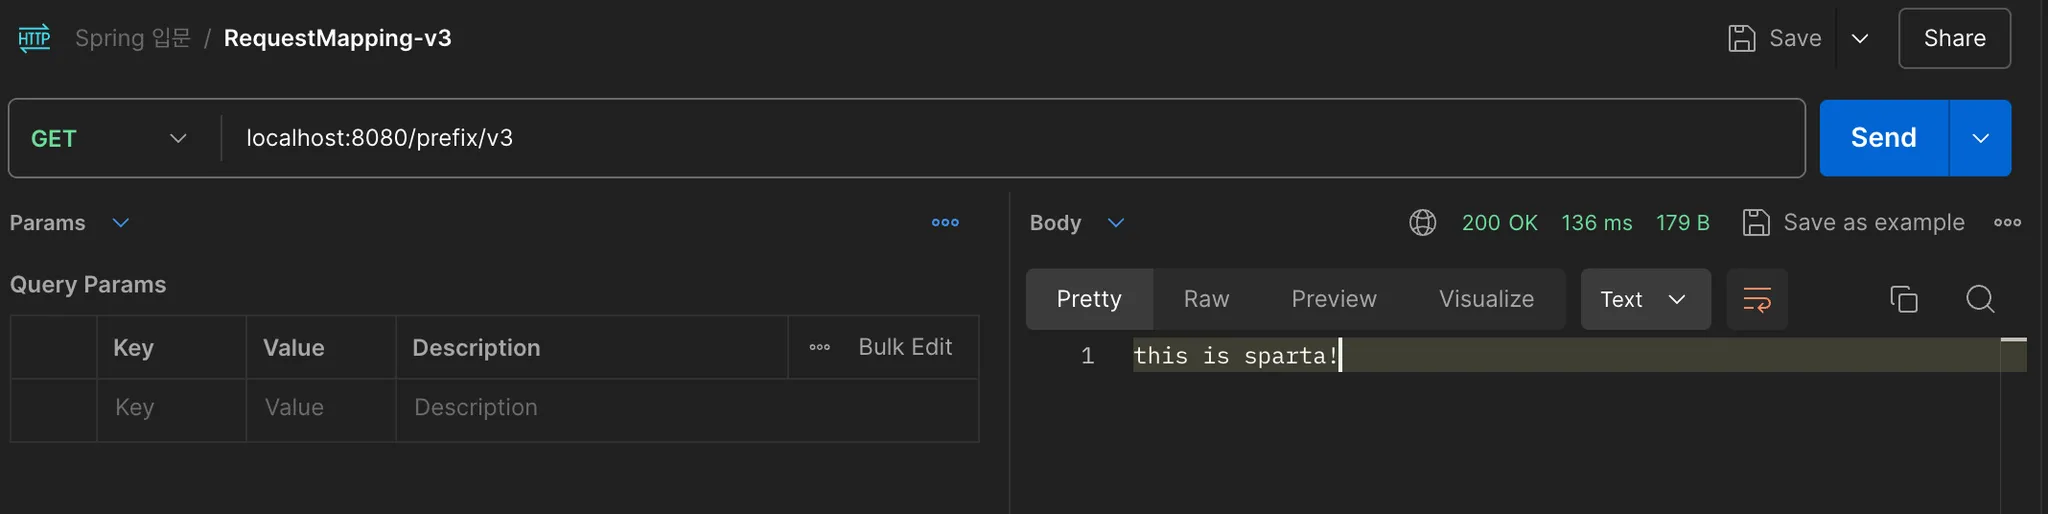Open the Params section dropdown
The width and height of the screenshot is (2048, 514).
120,222
